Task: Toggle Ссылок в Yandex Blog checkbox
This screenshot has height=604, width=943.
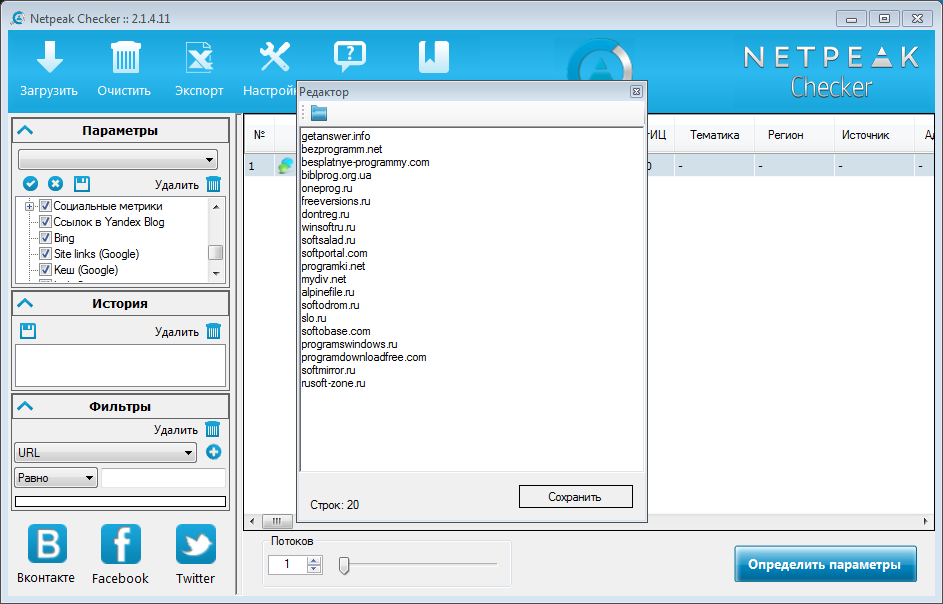Action: click(45, 222)
